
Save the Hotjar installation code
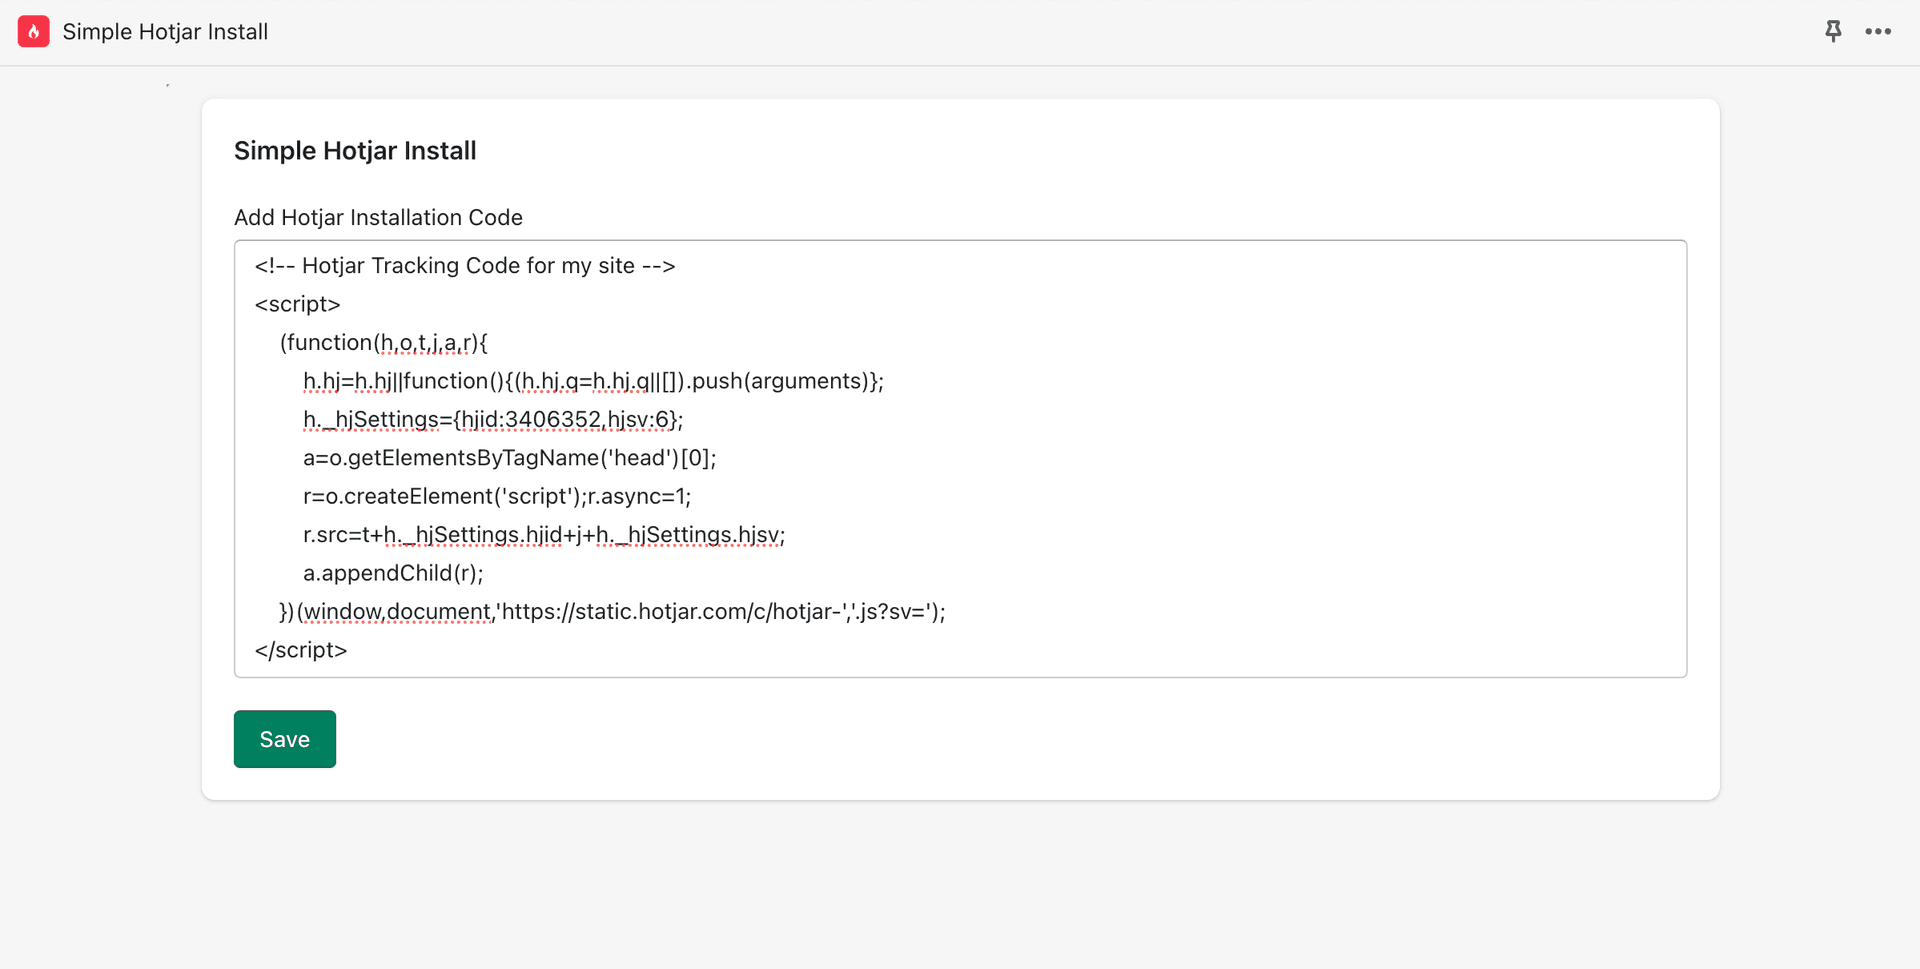pyautogui.click(x=285, y=739)
